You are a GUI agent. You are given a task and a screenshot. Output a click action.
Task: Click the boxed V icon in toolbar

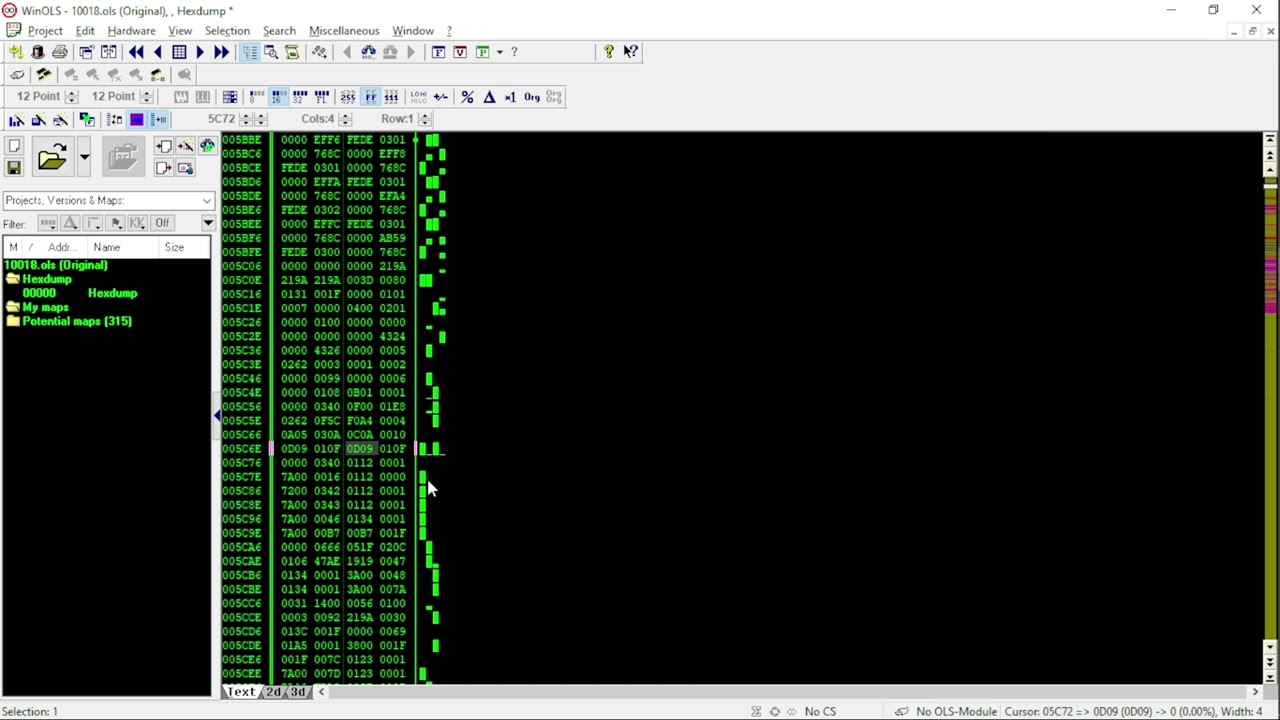tap(460, 52)
